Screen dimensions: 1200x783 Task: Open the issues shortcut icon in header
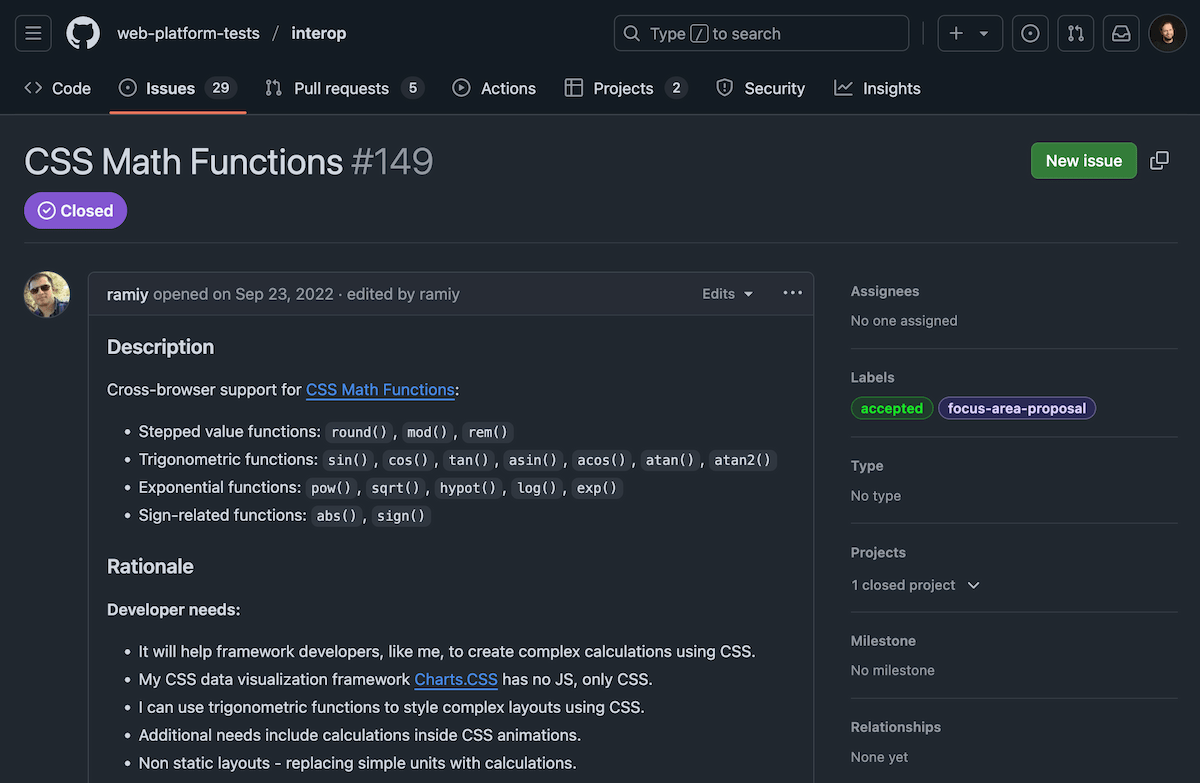(x=1030, y=33)
